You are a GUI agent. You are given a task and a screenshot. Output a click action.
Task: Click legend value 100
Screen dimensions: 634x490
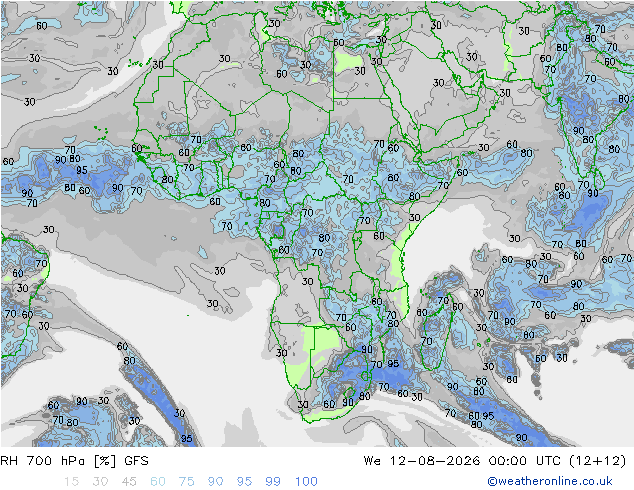(x=306, y=482)
